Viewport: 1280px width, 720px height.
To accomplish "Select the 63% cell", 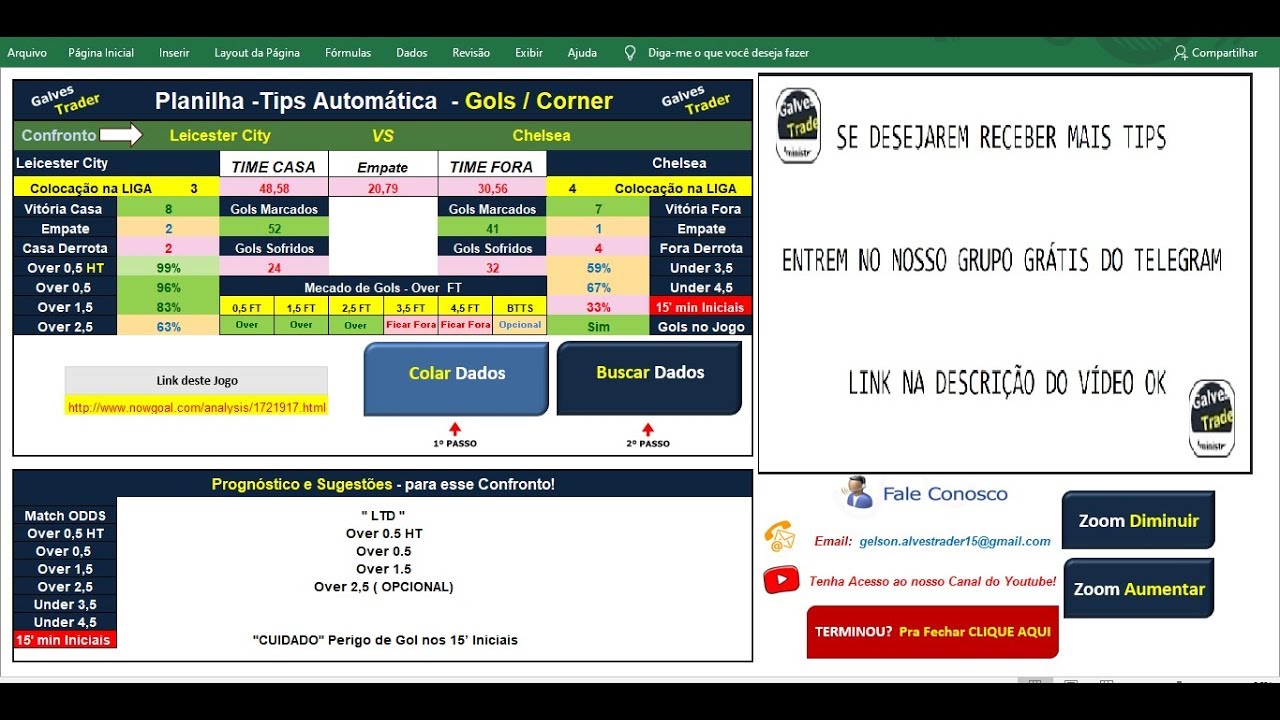I will (x=168, y=327).
